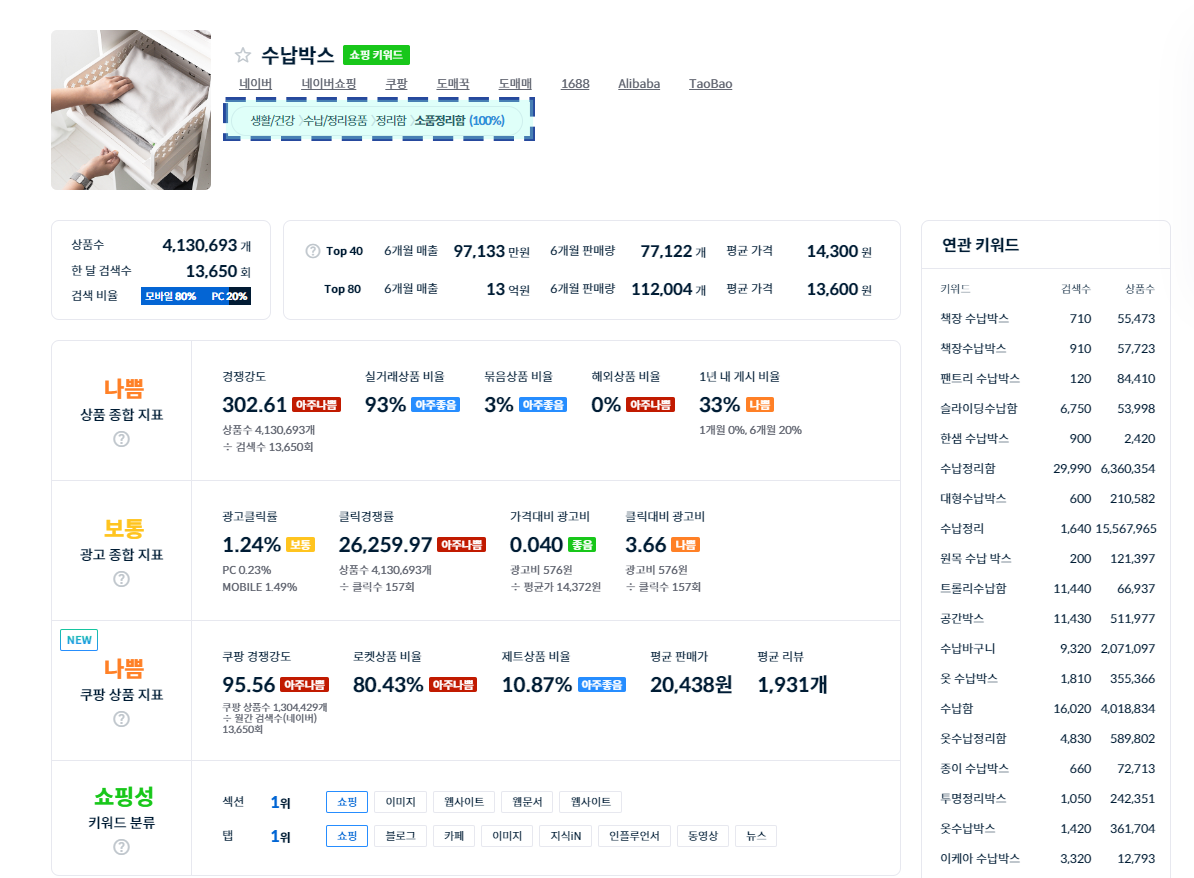Click help icon under 상품 종합 지표

pyautogui.click(x=121, y=439)
